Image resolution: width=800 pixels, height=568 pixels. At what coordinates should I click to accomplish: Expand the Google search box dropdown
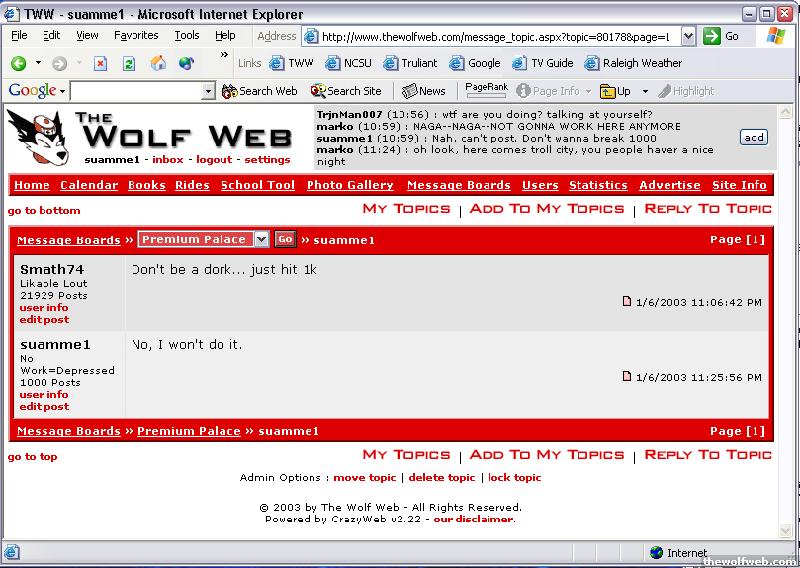[x=208, y=91]
